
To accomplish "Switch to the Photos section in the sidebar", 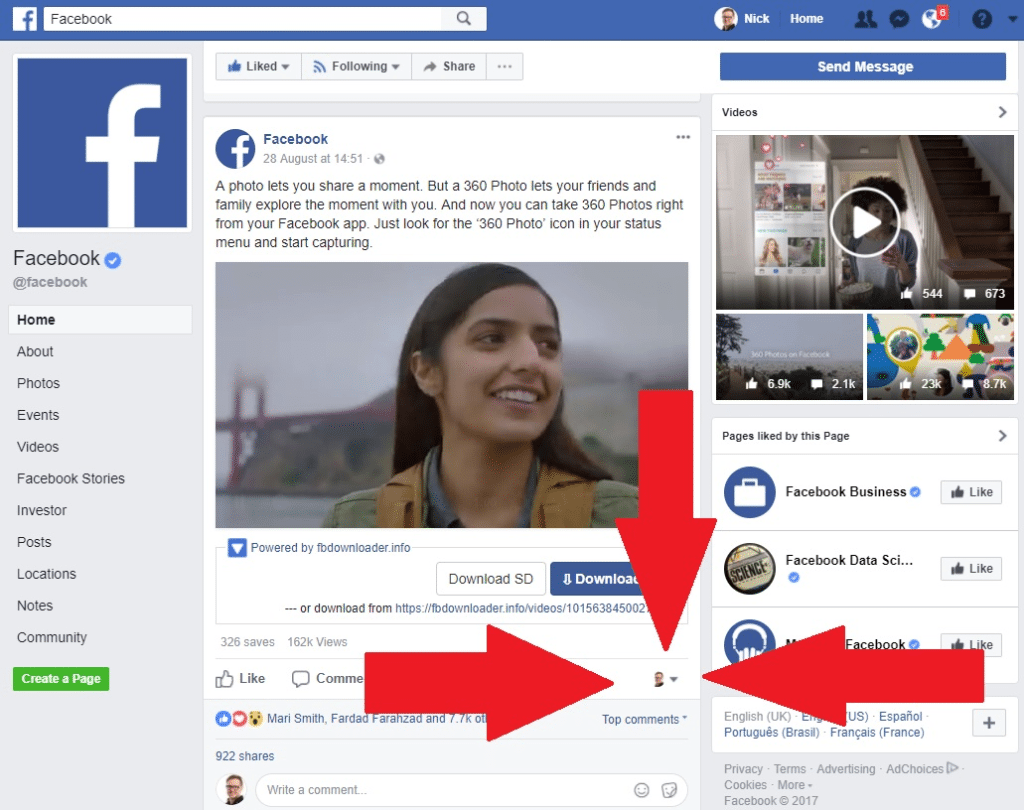I will [38, 383].
